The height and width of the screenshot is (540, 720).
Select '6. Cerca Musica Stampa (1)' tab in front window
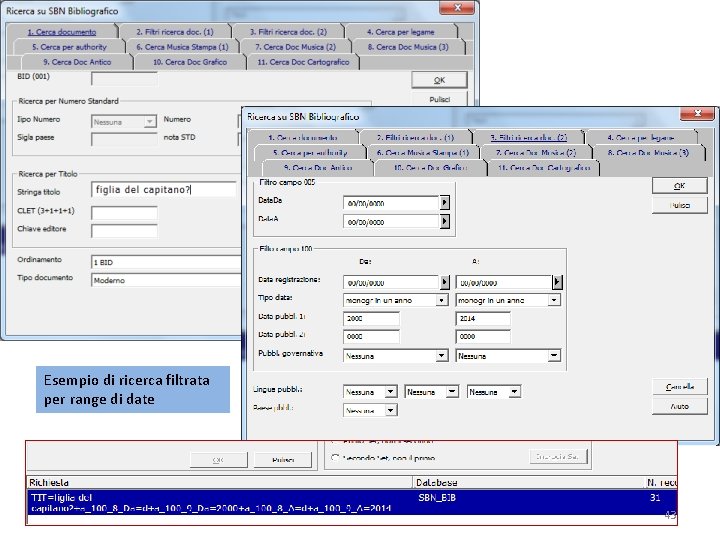pyautogui.click(x=422, y=152)
